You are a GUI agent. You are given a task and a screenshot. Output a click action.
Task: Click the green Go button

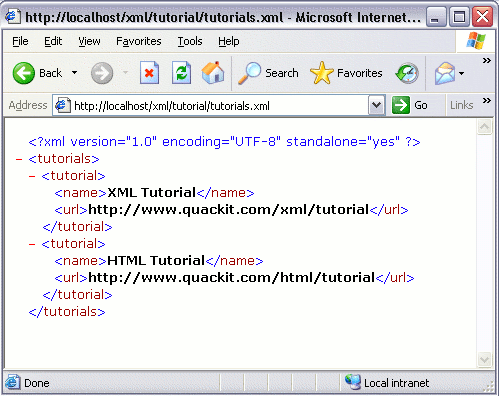pos(410,105)
